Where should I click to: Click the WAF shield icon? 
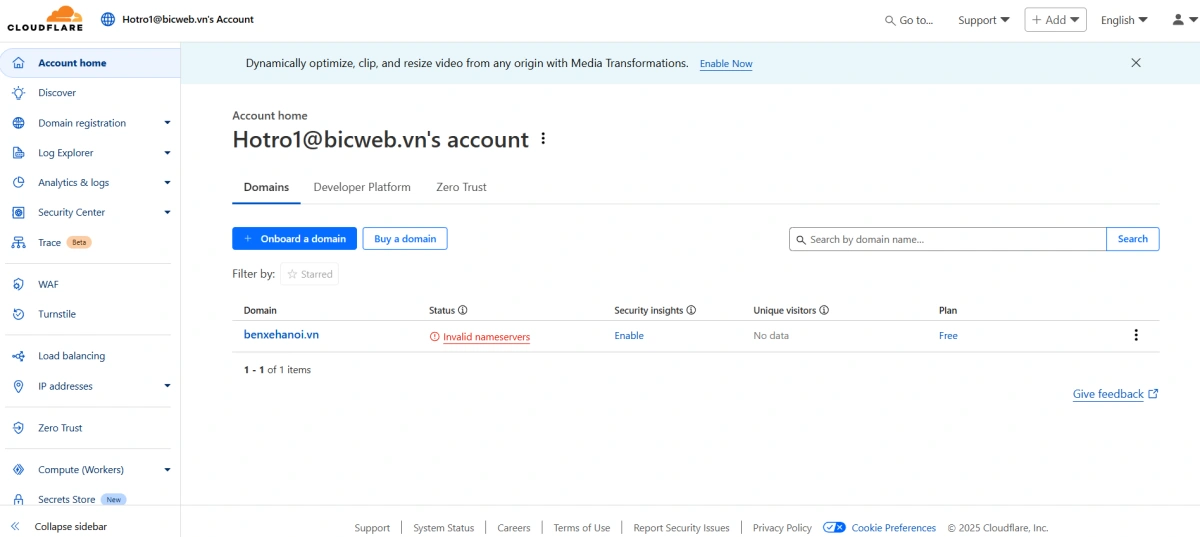pos(18,284)
